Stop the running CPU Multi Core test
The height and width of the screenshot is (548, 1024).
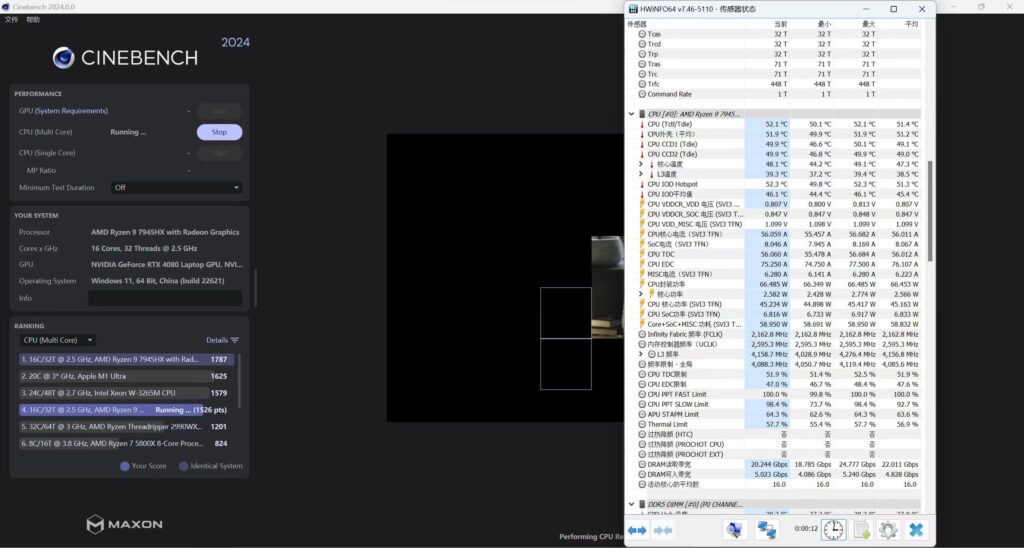pos(219,132)
